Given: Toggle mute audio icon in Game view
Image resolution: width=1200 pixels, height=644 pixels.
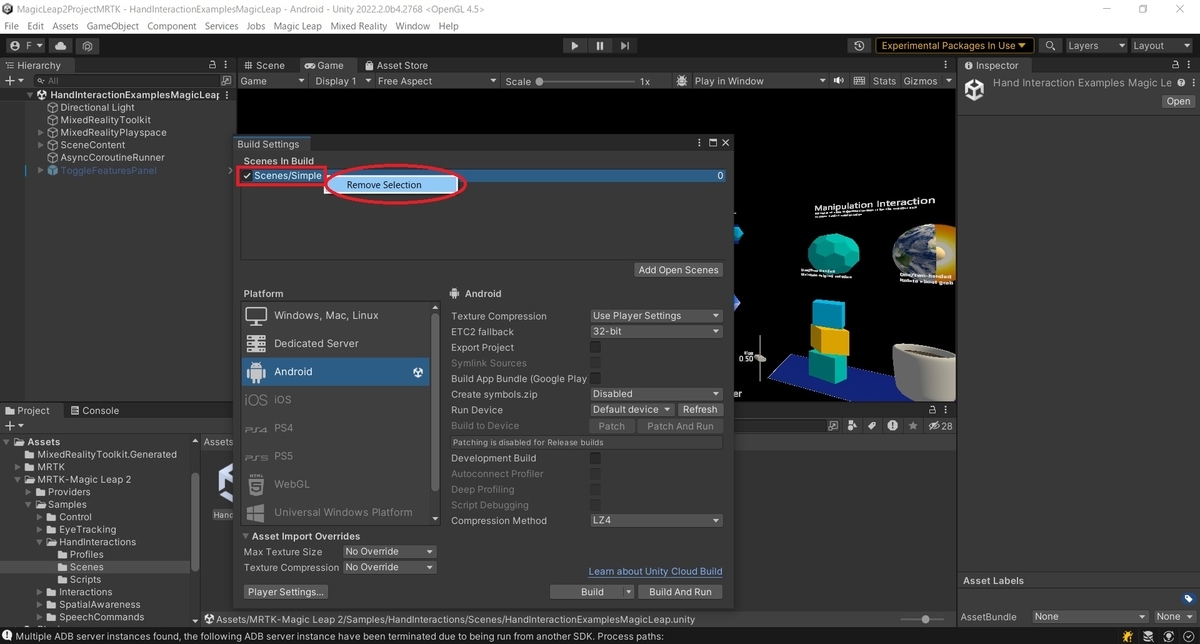Looking at the screenshot, I should (x=838, y=81).
